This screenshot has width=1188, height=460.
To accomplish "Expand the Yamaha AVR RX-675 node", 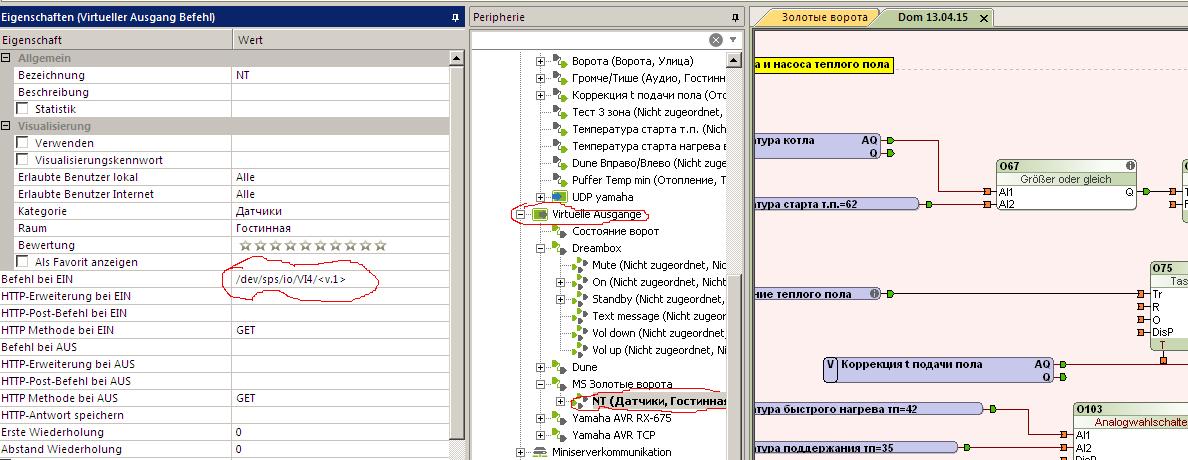I will [540, 418].
